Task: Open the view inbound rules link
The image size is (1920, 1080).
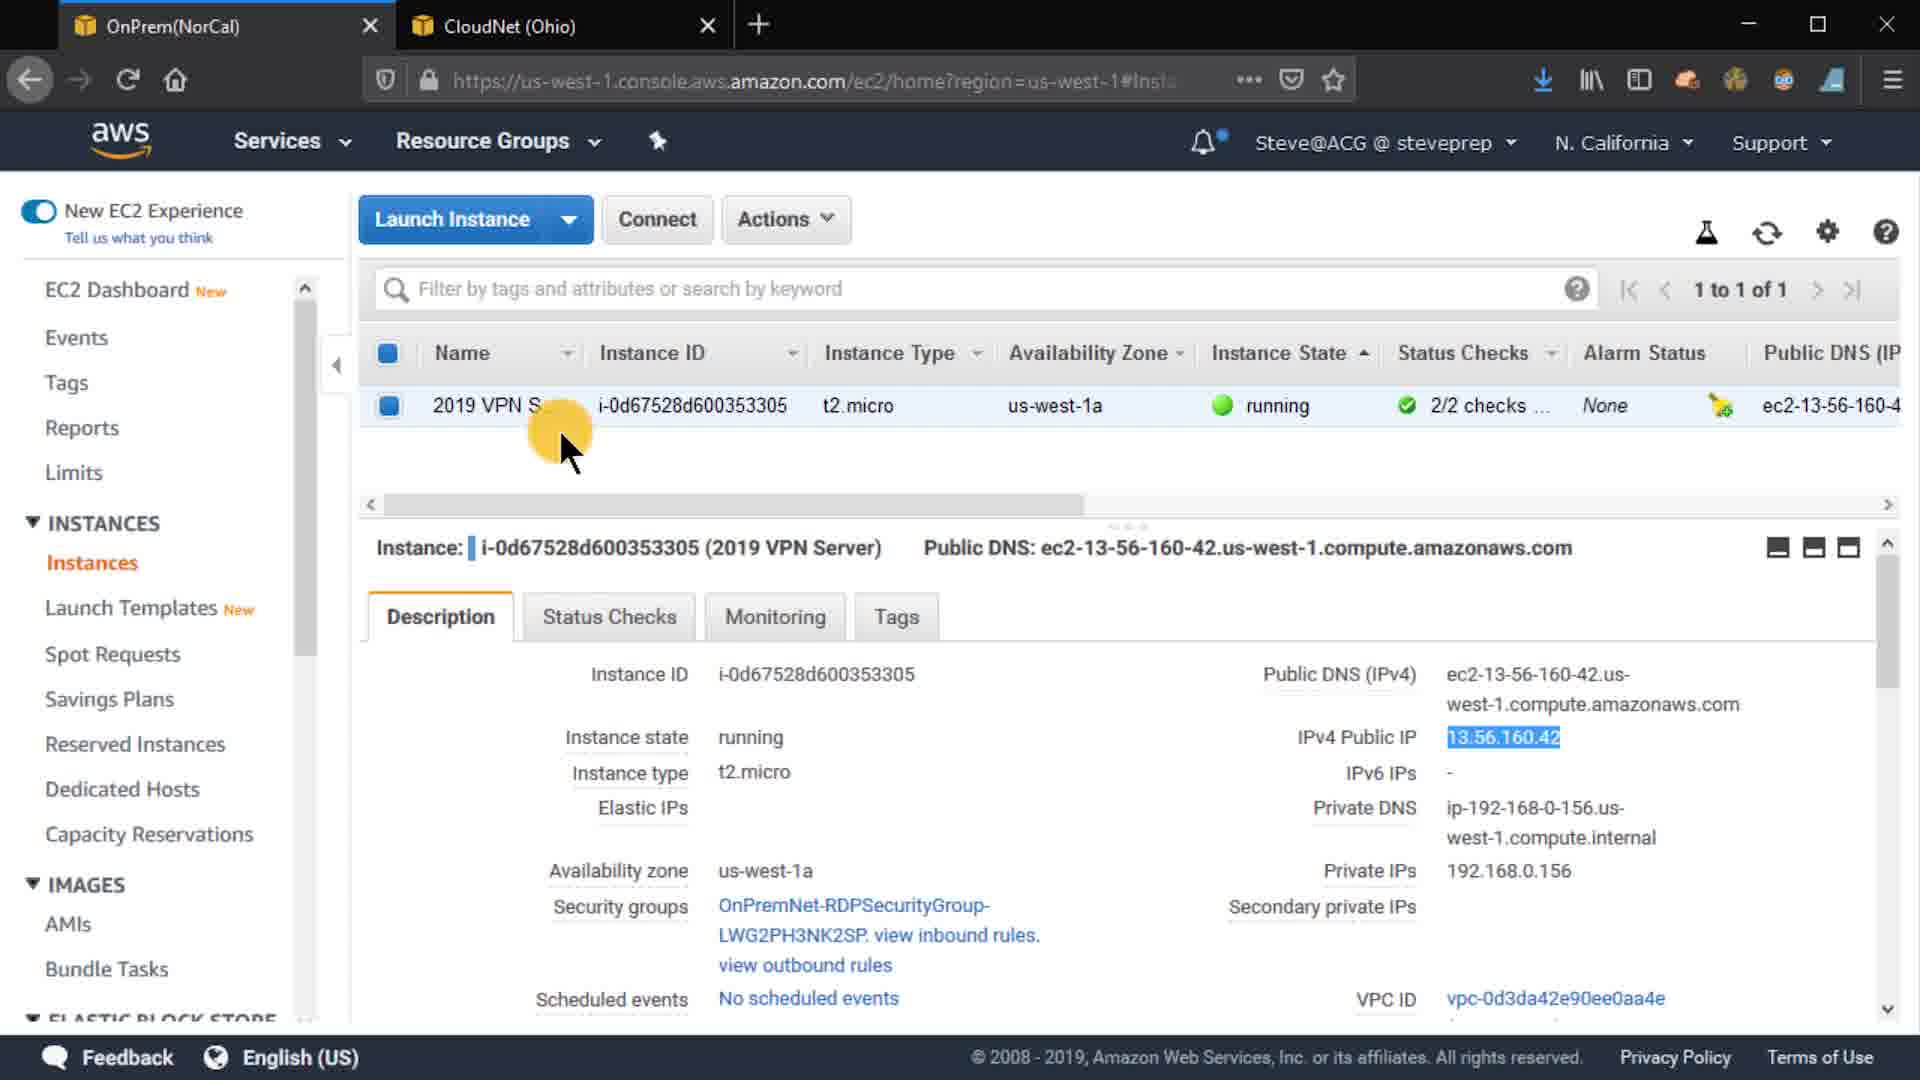Action: 955,935
